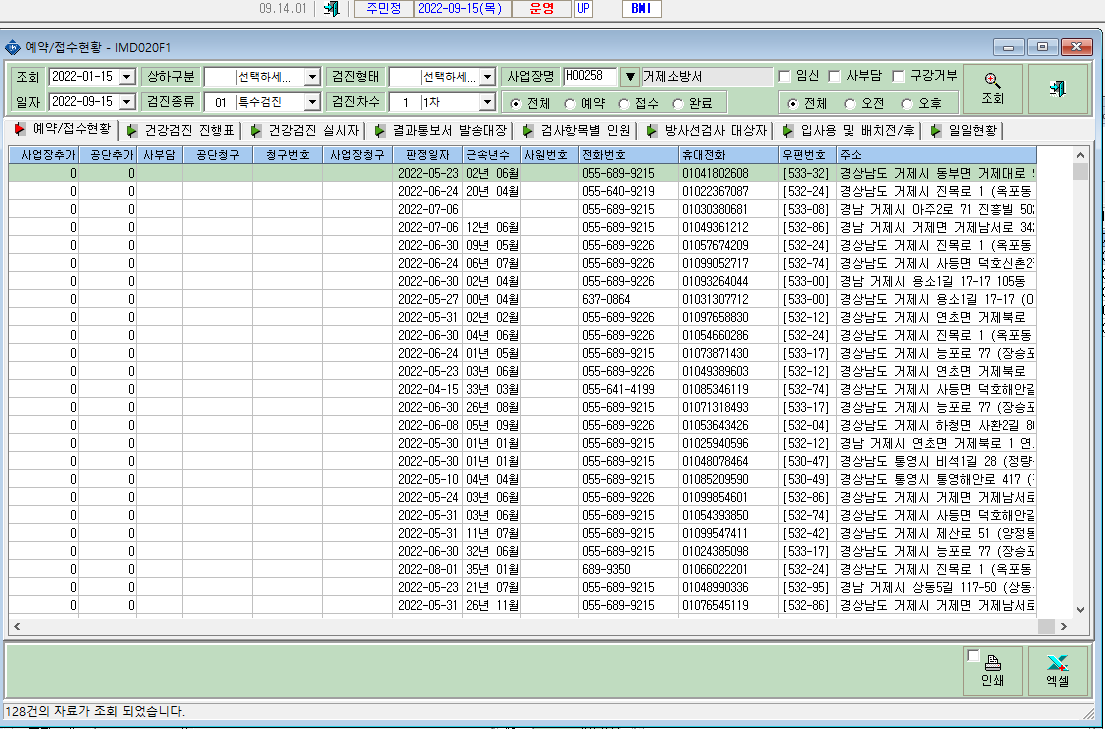Click the app icon in the window title bar
This screenshot has width=1105, height=729.
12,47
